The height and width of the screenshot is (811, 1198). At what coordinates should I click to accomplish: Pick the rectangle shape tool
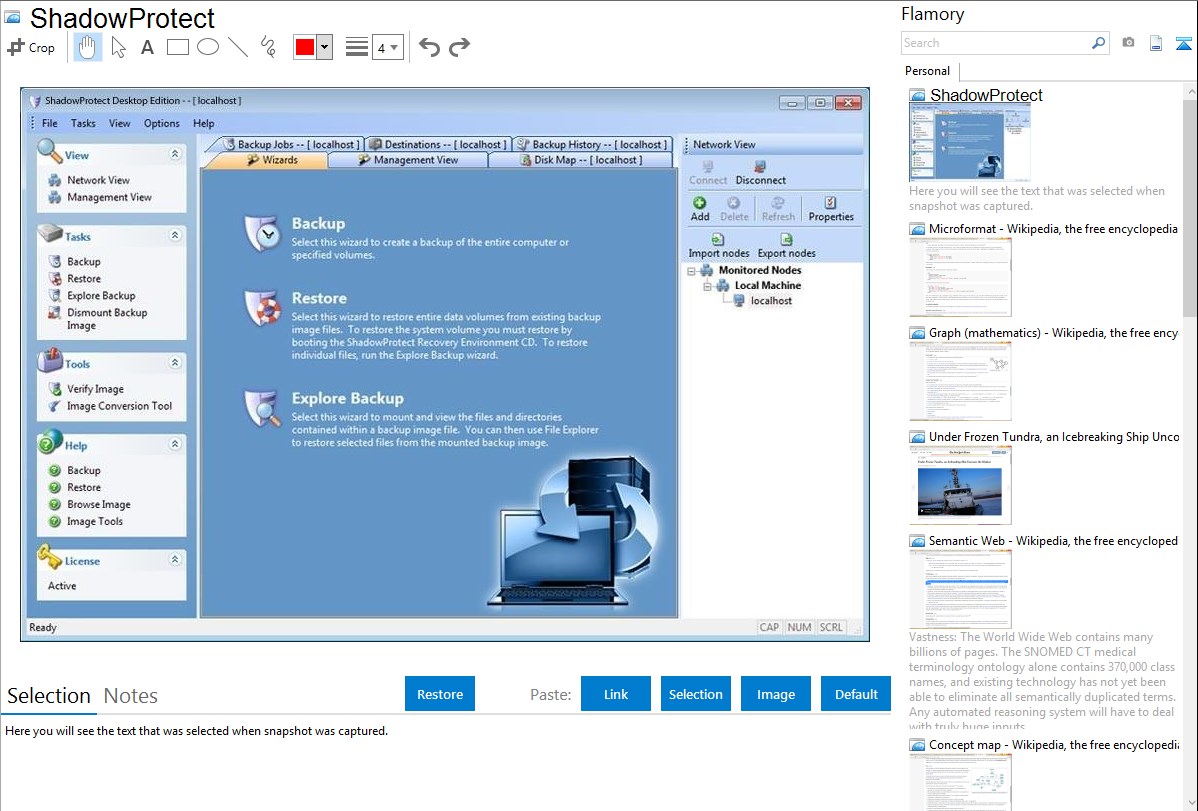177,47
